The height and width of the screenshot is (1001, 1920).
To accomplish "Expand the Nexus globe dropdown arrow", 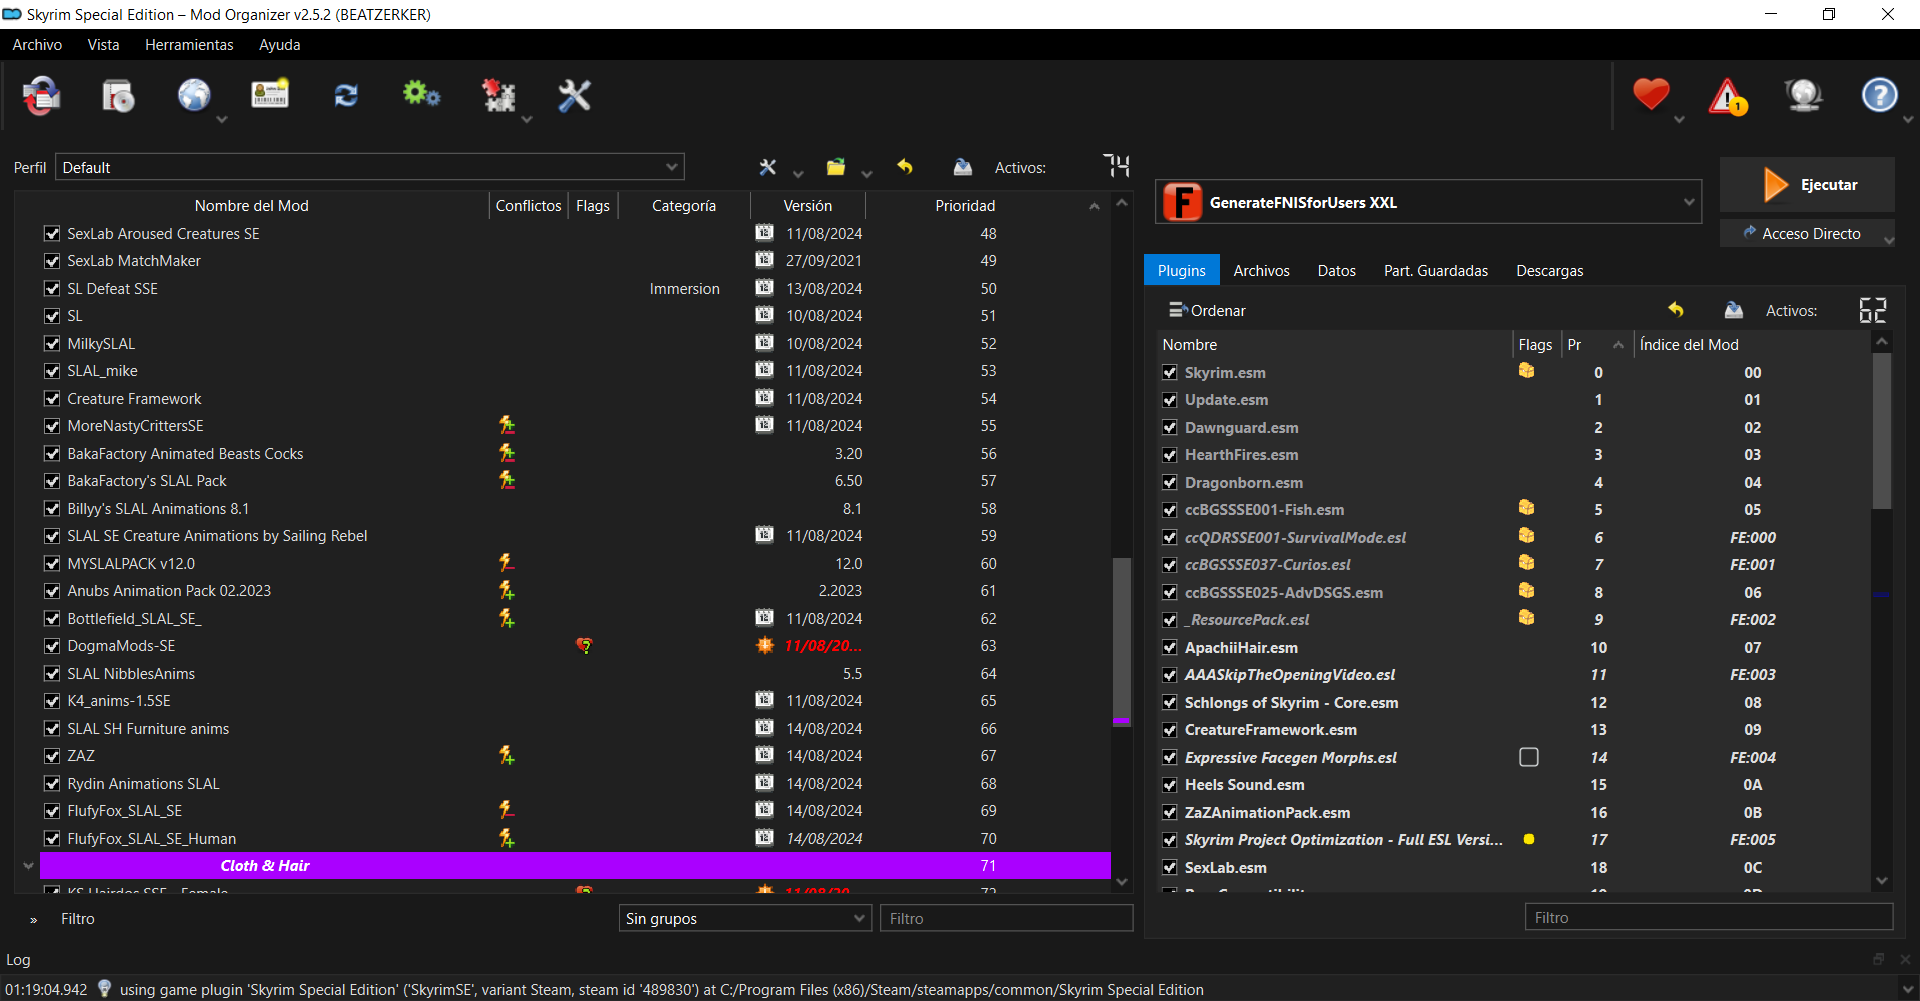I will [x=222, y=119].
